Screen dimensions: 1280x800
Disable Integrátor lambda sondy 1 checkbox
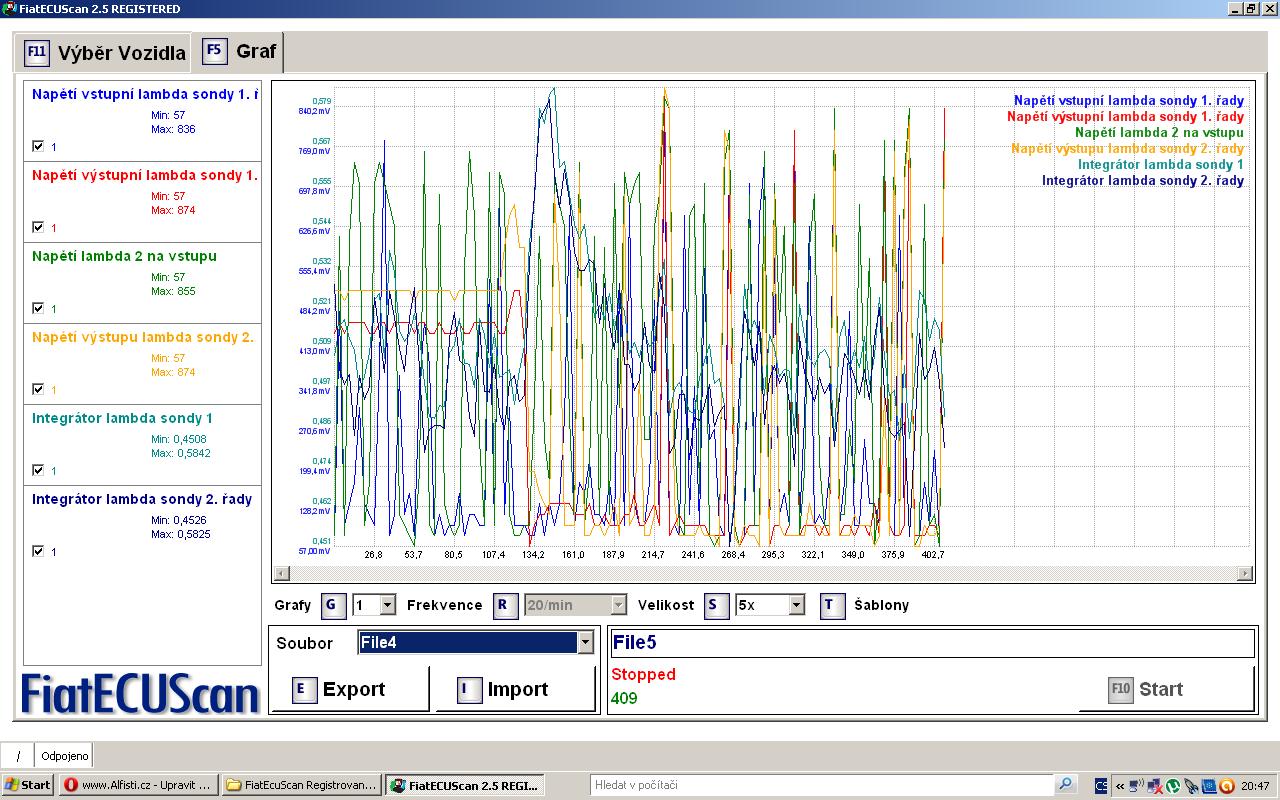coord(38,470)
